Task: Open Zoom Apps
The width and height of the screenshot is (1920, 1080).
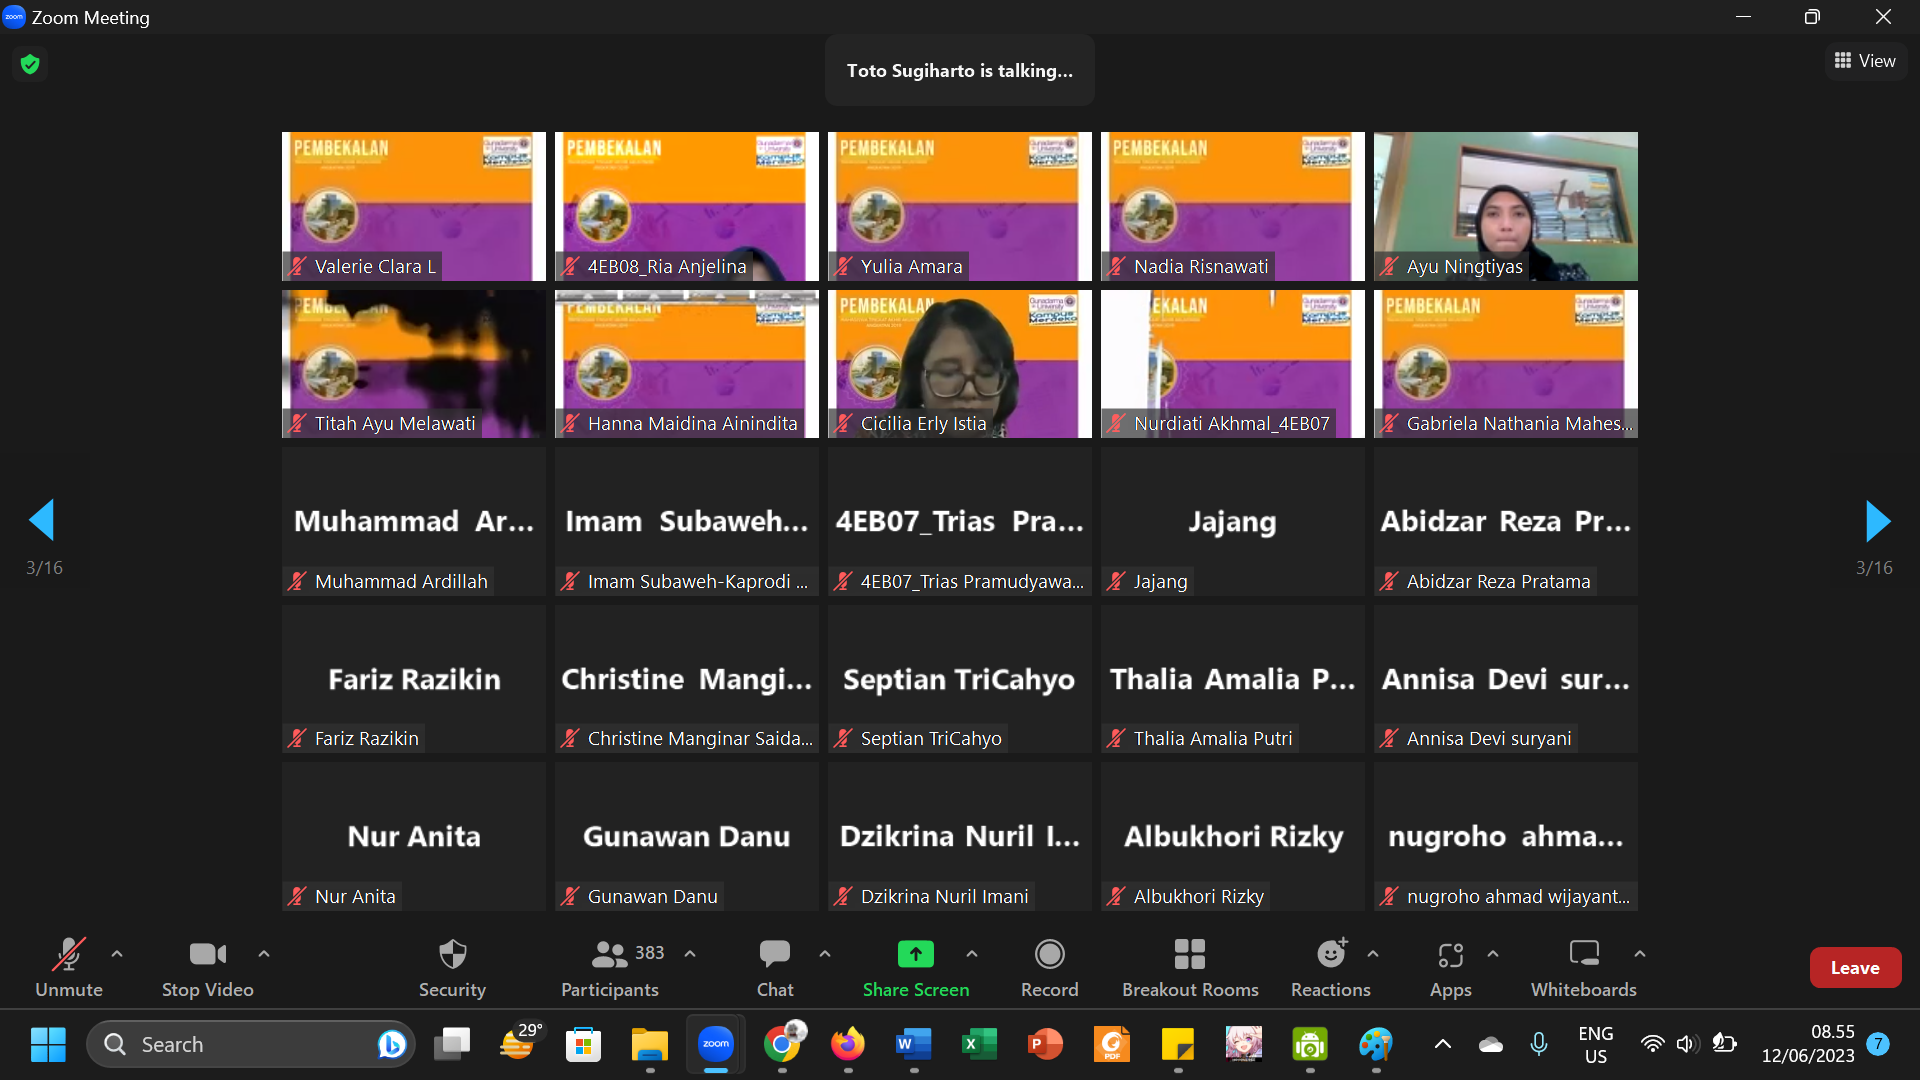Action: 1451,967
